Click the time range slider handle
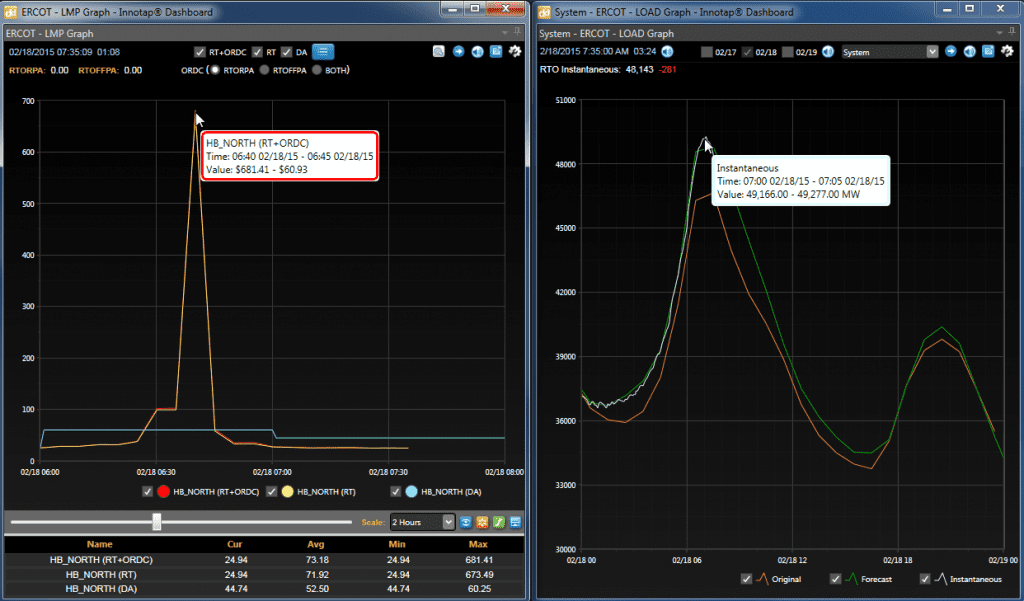Image resolution: width=1024 pixels, height=601 pixels. 157,521
